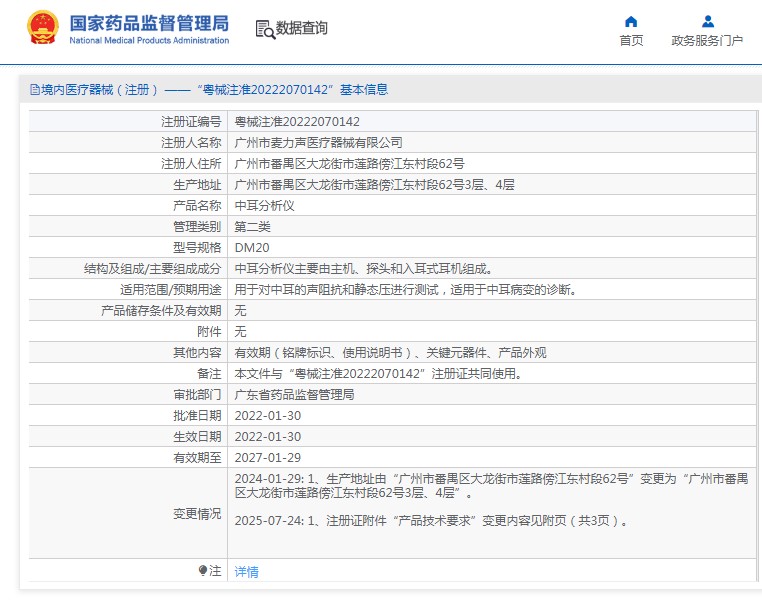
Task: Click the document icon before 境内医疗器械
Action: point(35,89)
